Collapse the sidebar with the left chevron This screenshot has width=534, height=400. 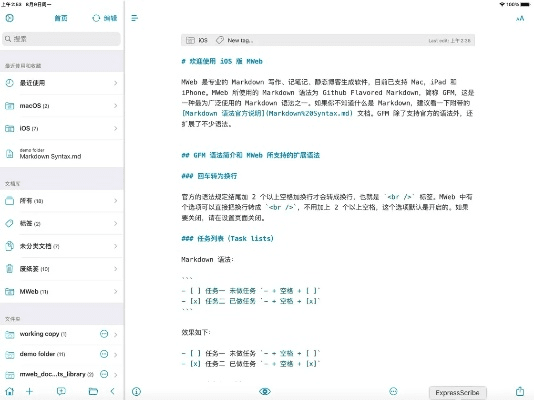click(113, 391)
